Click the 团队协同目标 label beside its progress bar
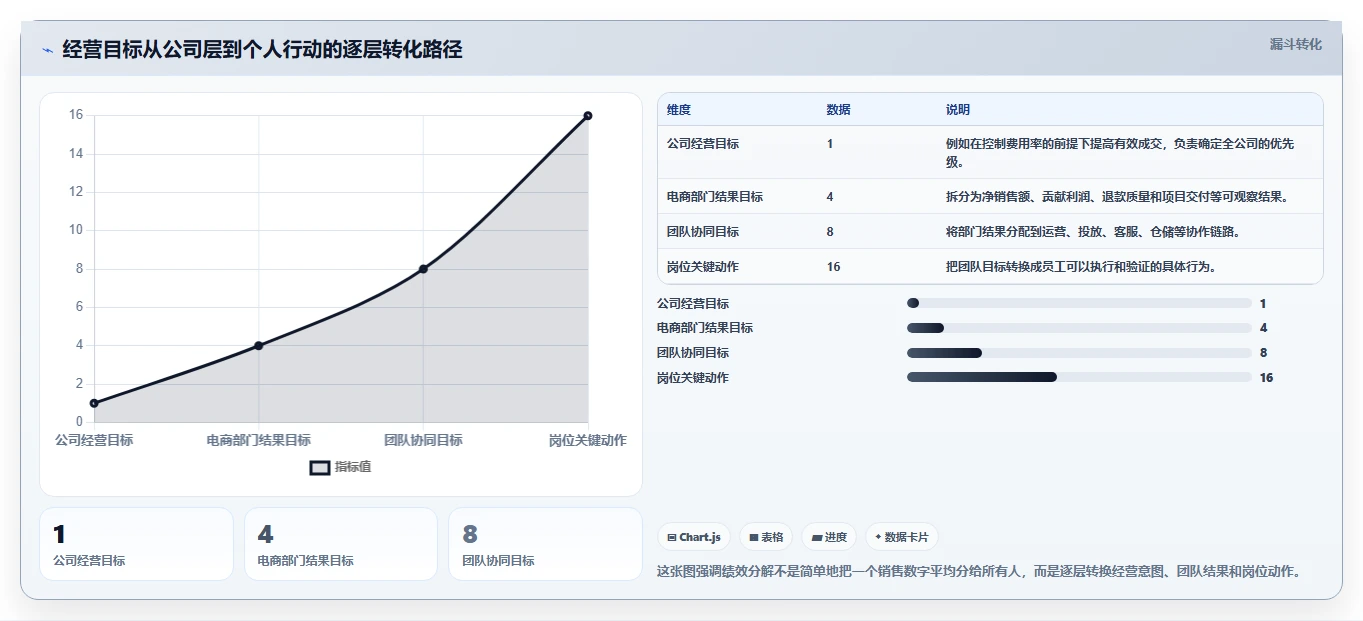This screenshot has width=1363, height=621. [x=693, y=353]
